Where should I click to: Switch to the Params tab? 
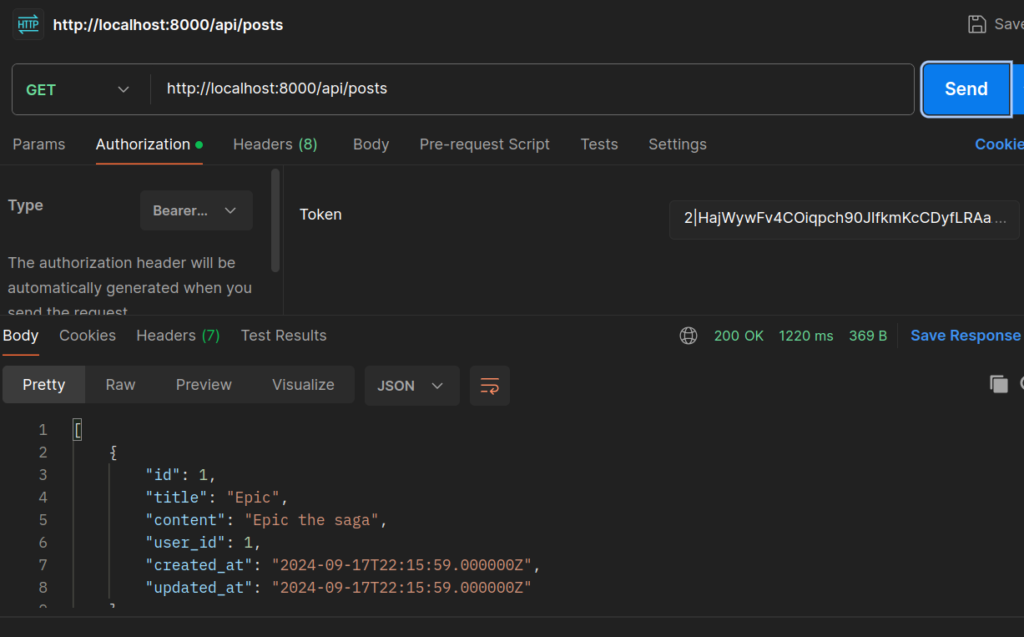coord(39,144)
